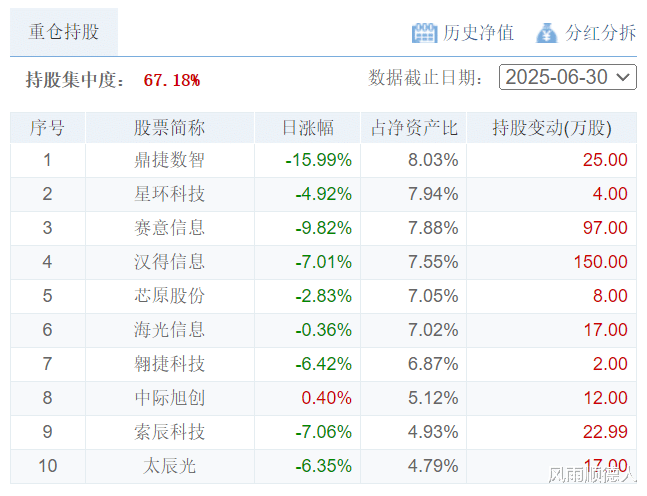Select the 22.99 holding change value
Viewport: 647px width, 496px height.
pos(605,432)
